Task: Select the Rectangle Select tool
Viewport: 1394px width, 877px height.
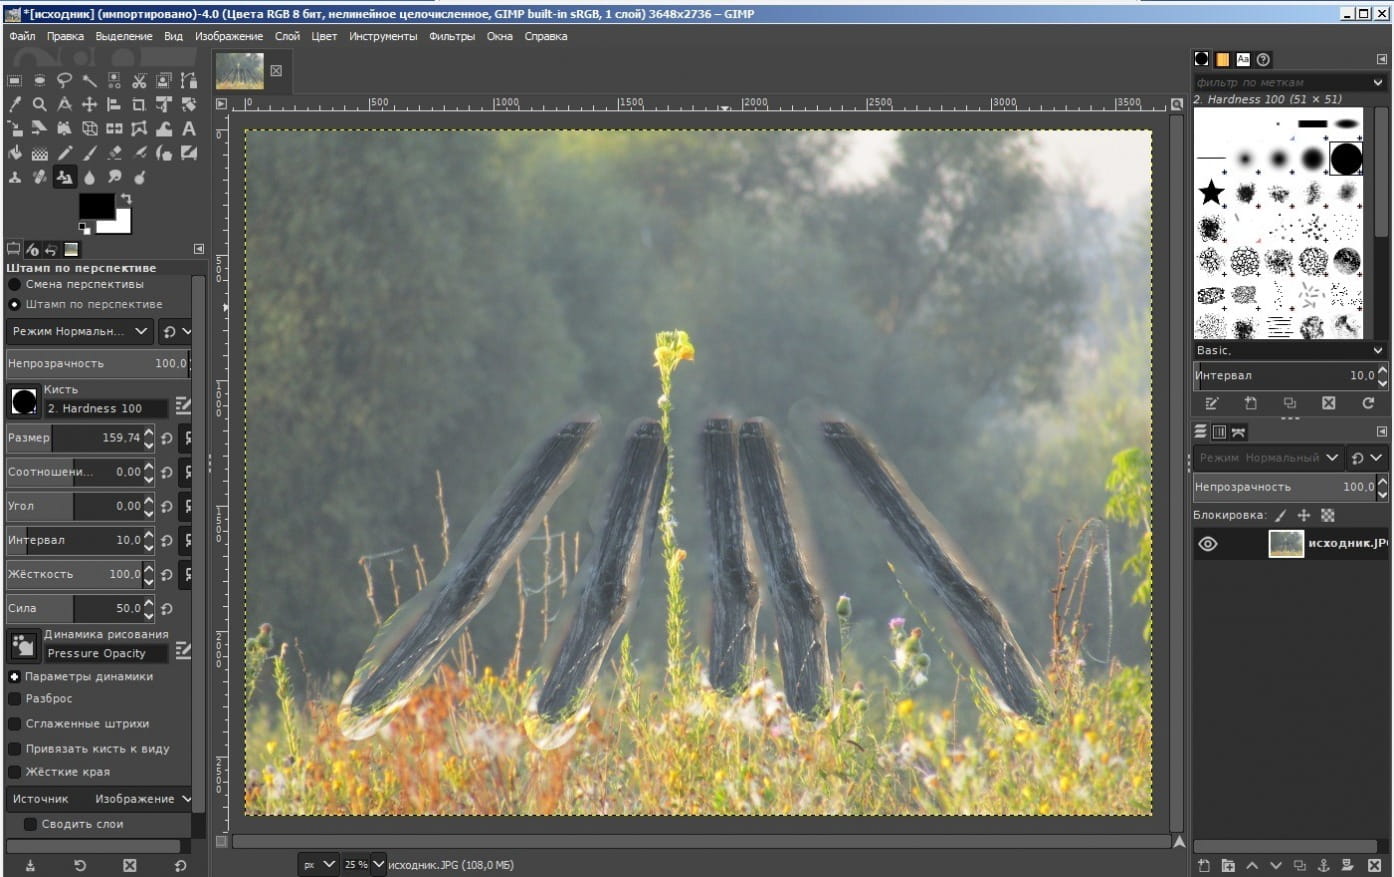Action: click(15, 80)
